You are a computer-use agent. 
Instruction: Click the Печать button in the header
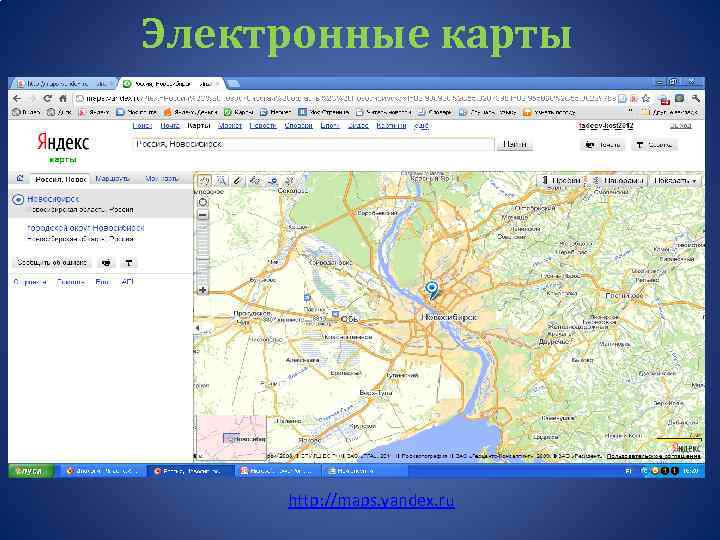point(602,145)
